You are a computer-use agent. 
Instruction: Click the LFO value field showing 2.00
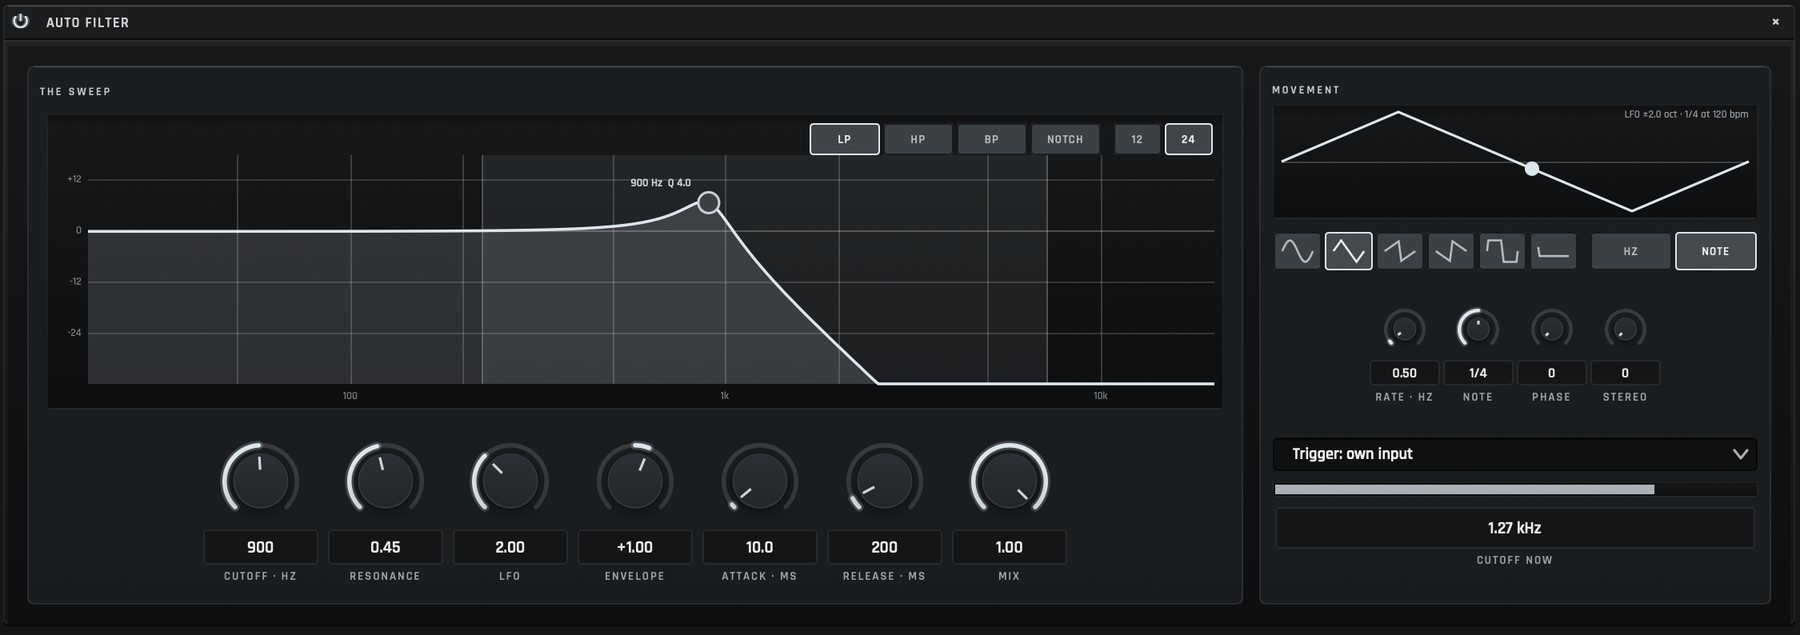click(510, 547)
